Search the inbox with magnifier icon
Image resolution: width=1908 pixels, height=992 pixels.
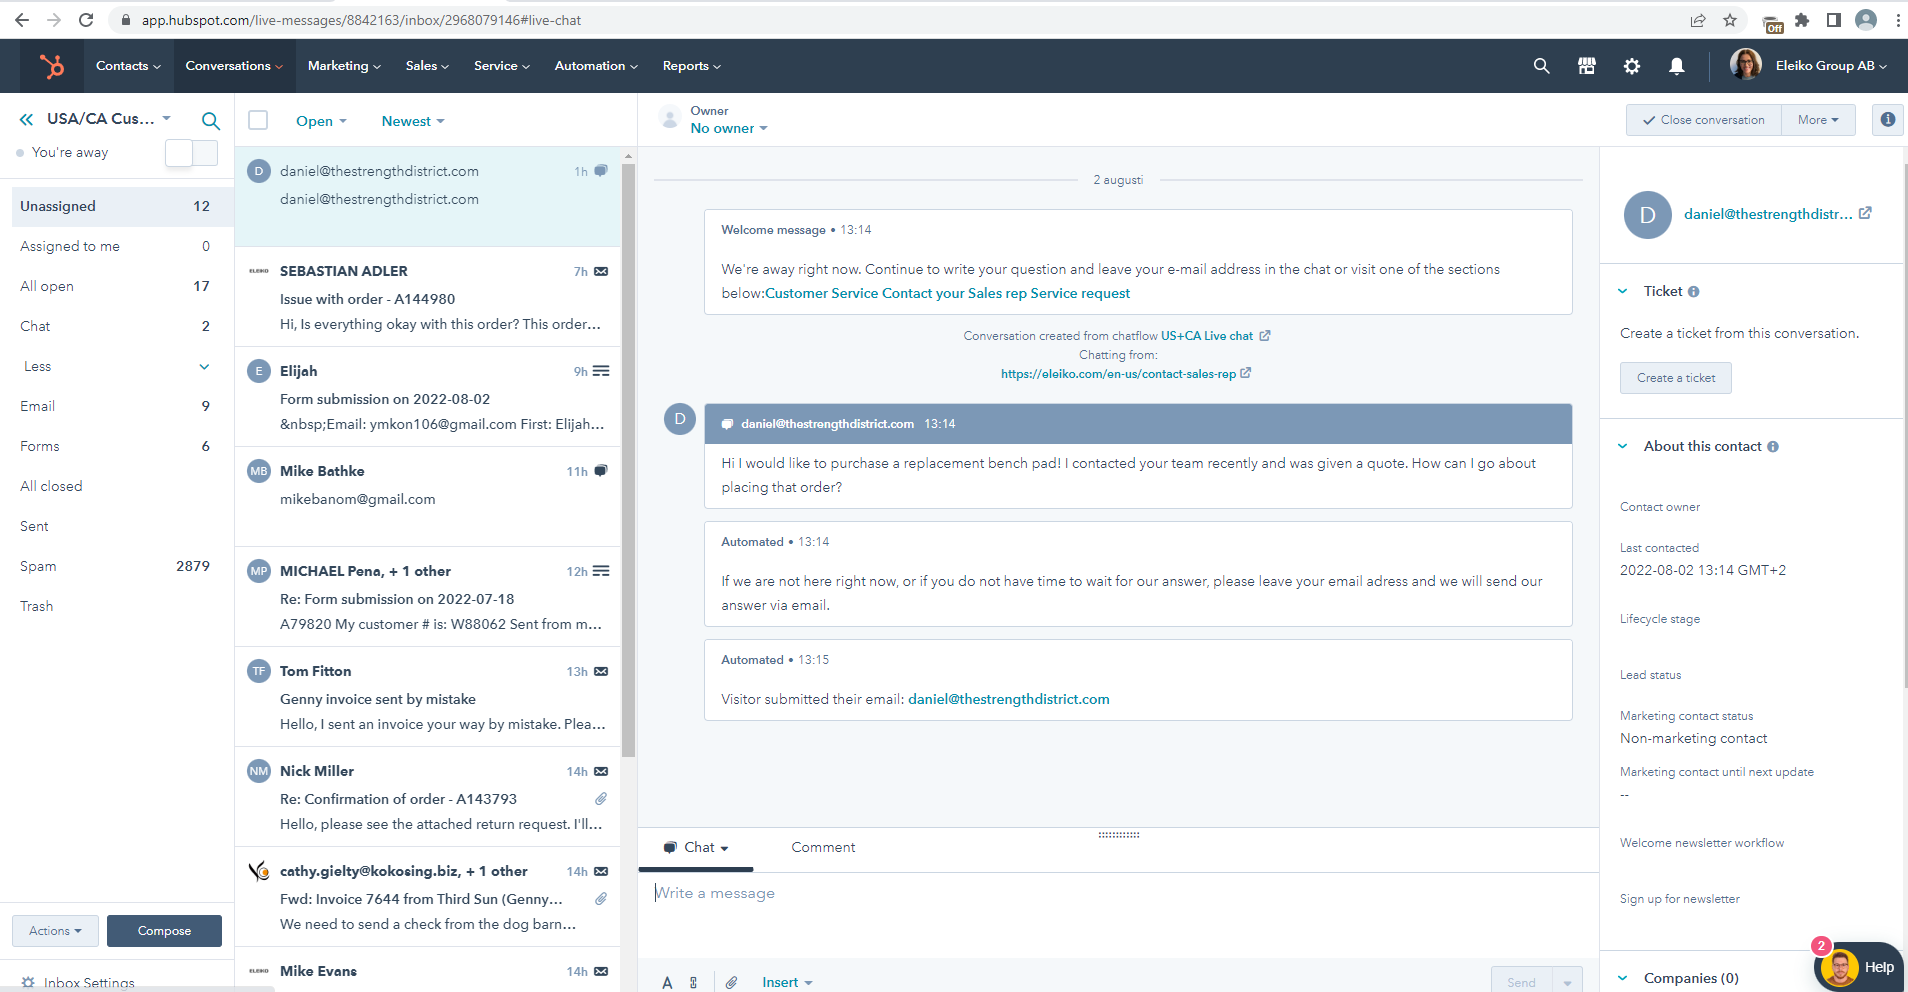(x=210, y=121)
